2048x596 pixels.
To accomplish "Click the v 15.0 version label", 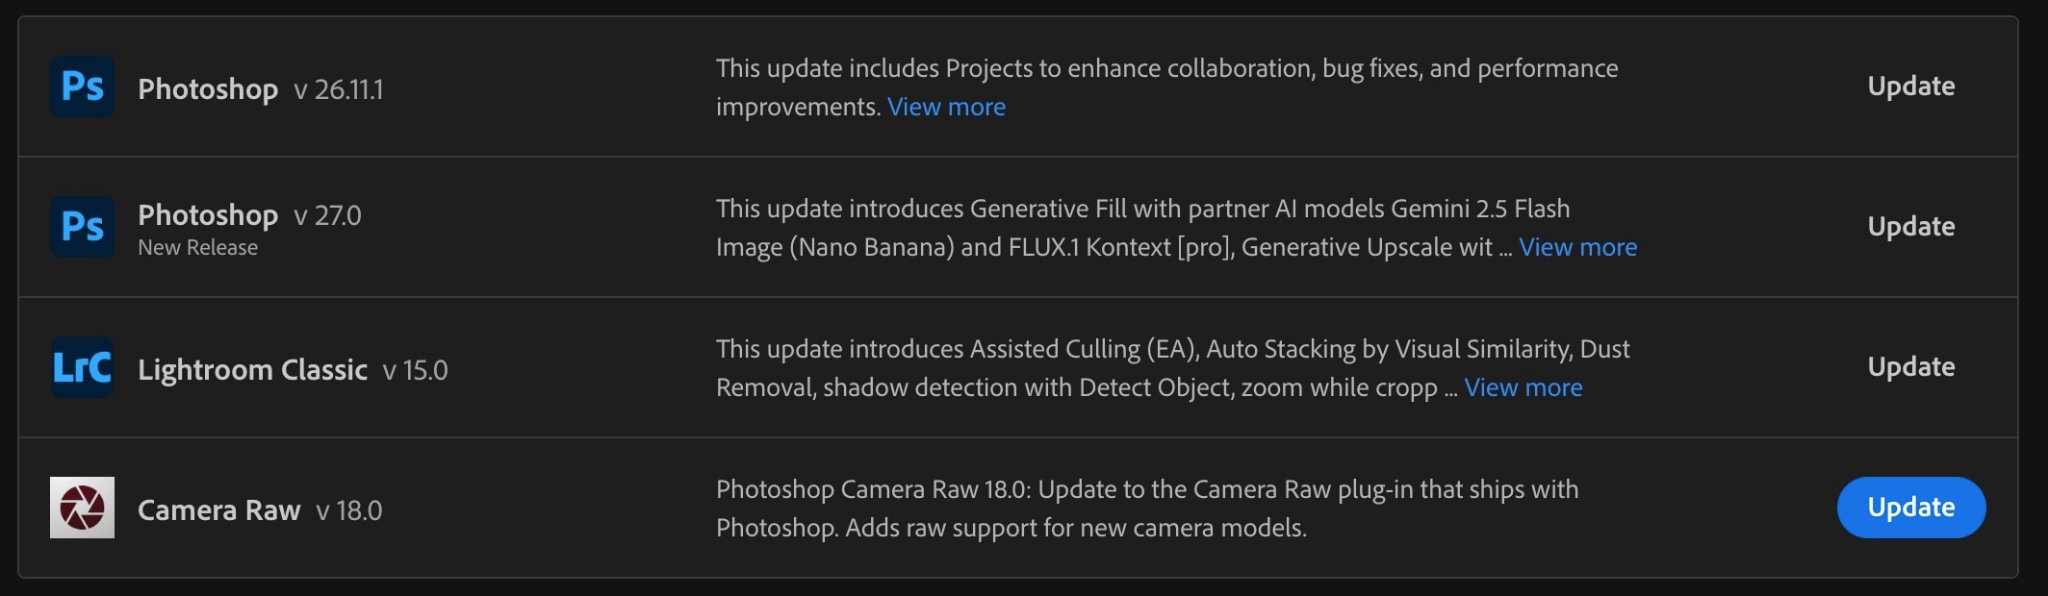I will (415, 370).
